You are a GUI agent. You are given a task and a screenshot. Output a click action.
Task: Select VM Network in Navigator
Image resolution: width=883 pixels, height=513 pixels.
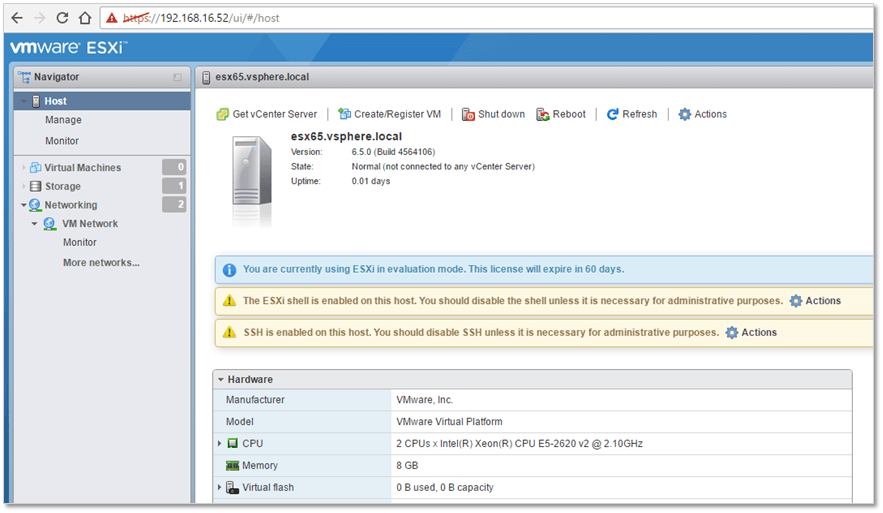click(90, 224)
